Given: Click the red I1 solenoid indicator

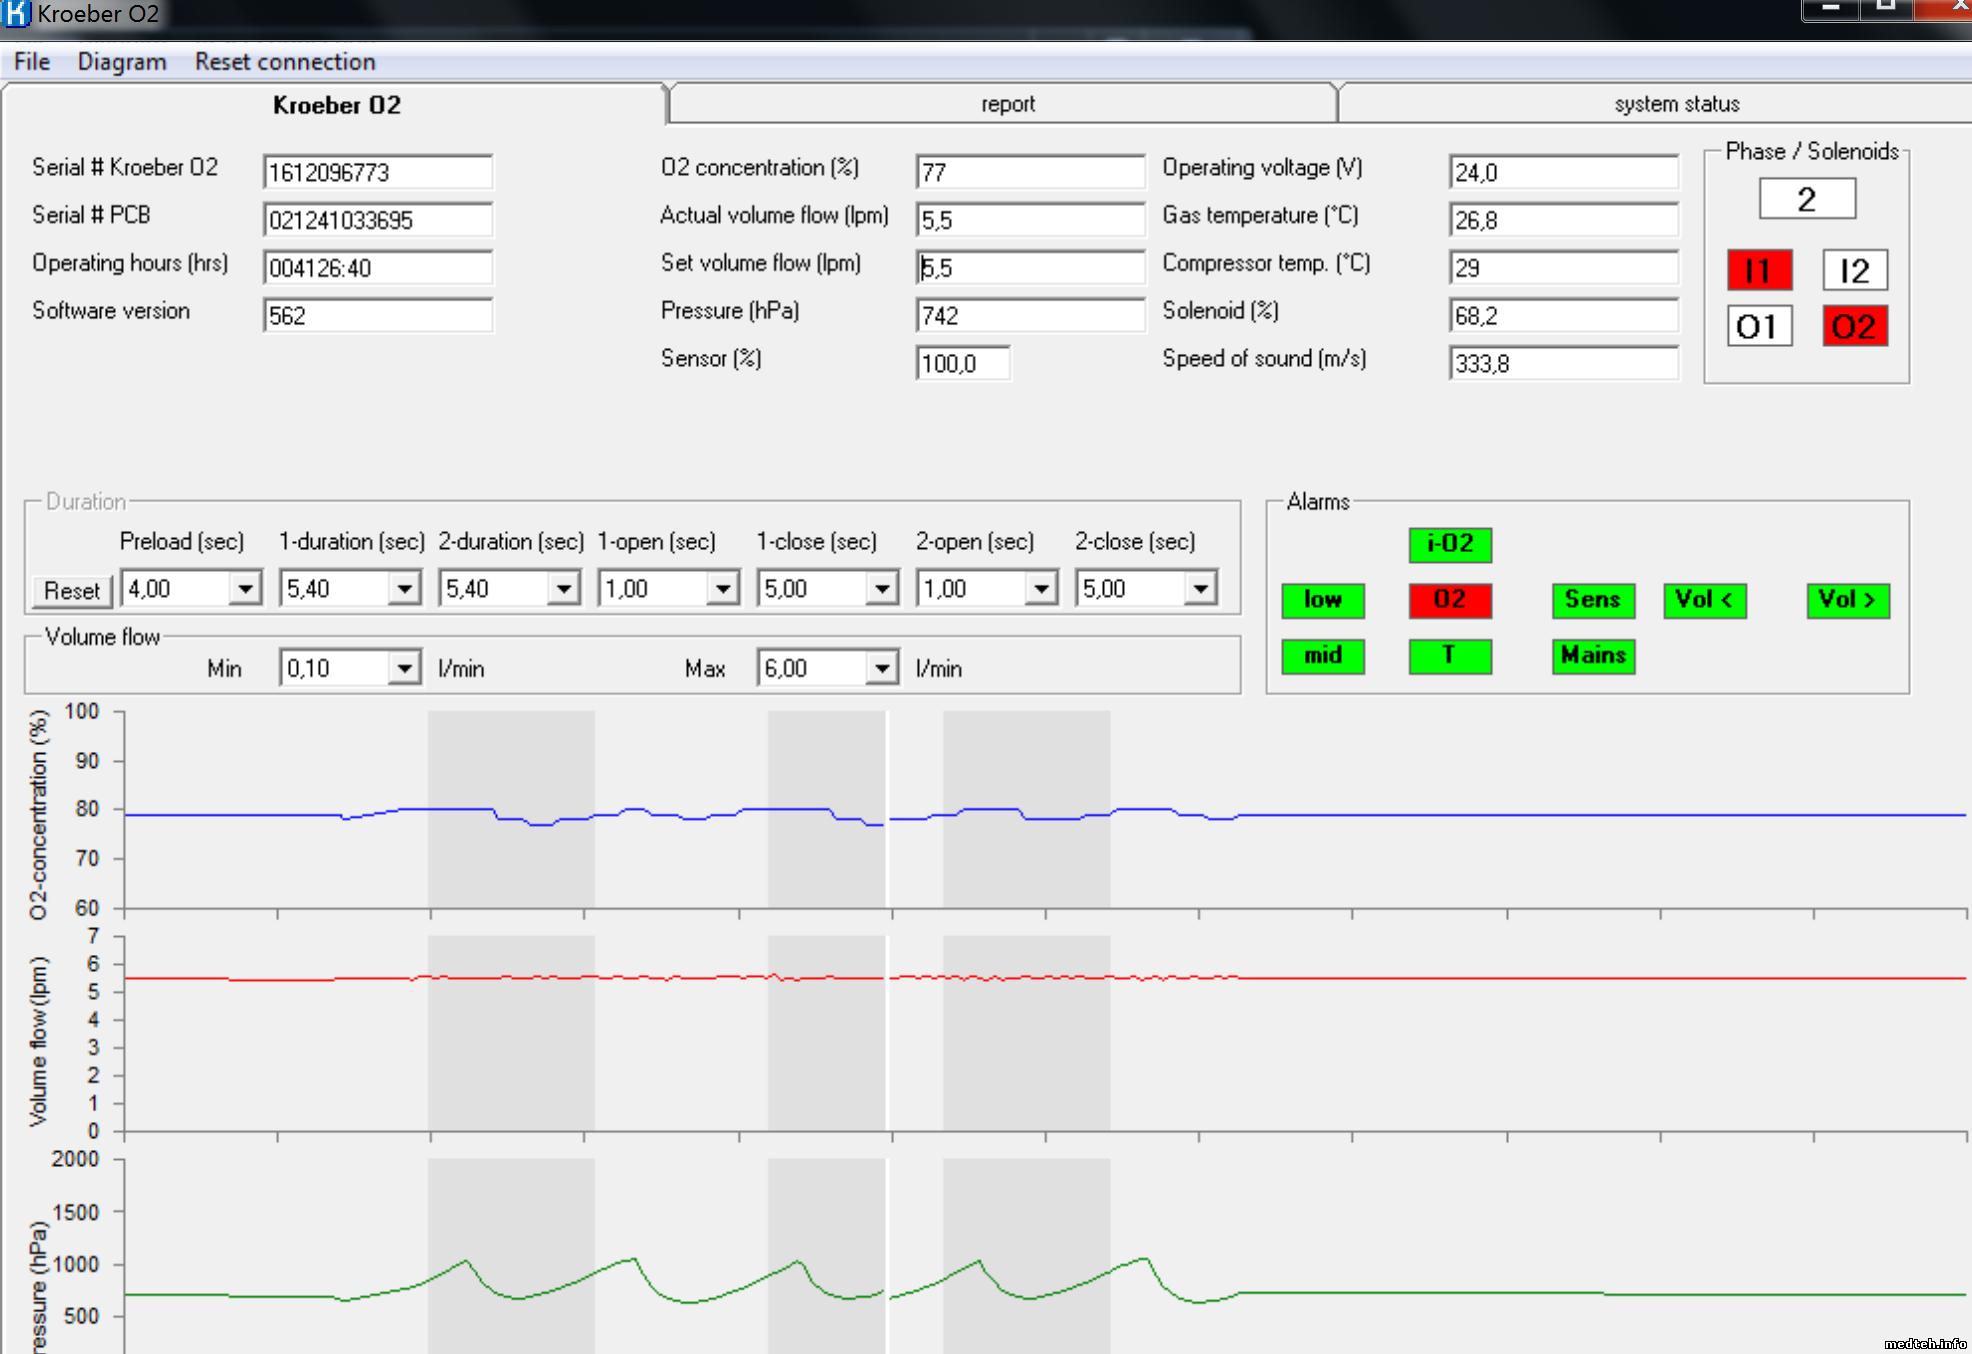Looking at the screenshot, I should [x=1759, y=271].
